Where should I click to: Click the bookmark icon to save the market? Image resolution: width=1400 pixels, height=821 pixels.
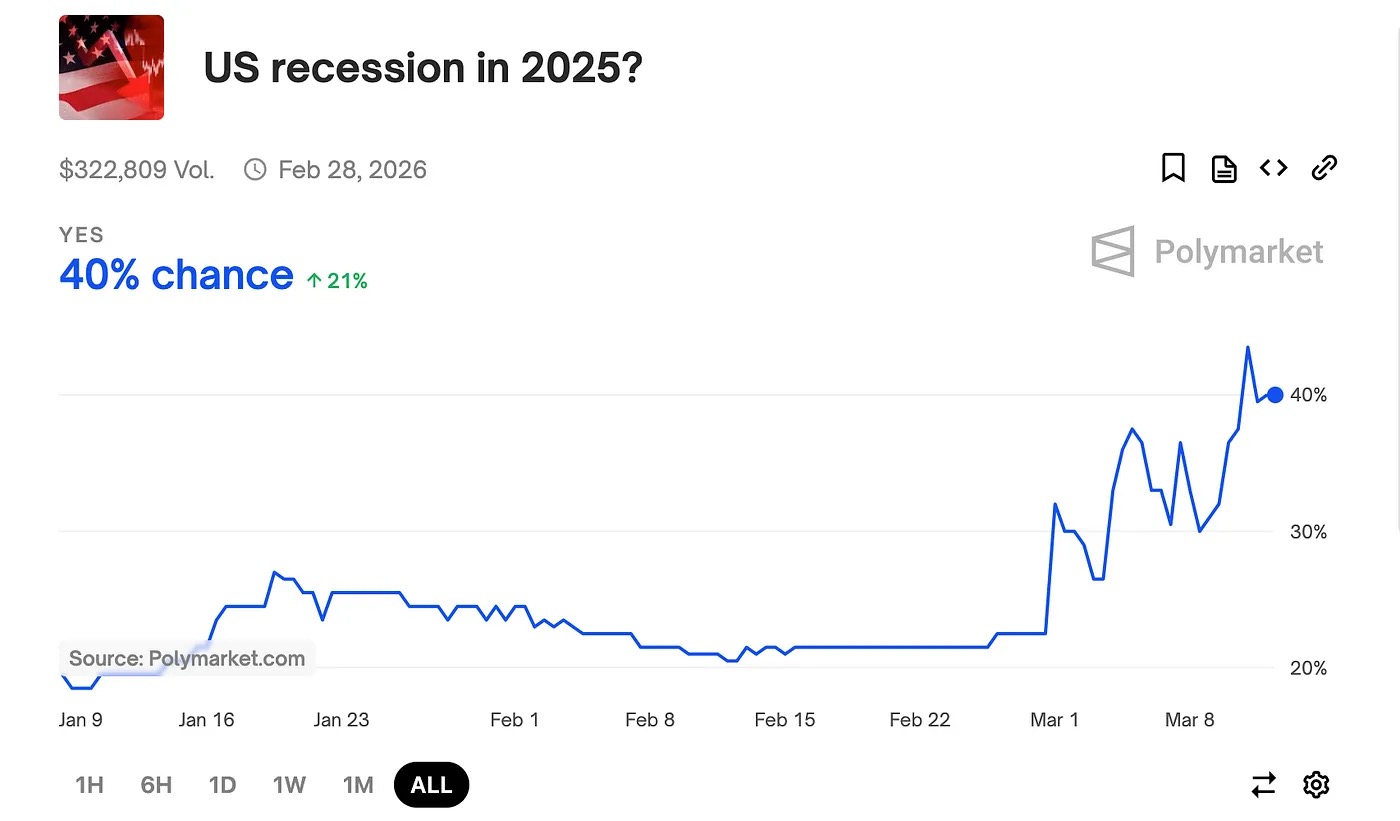tap(1173, 168)
